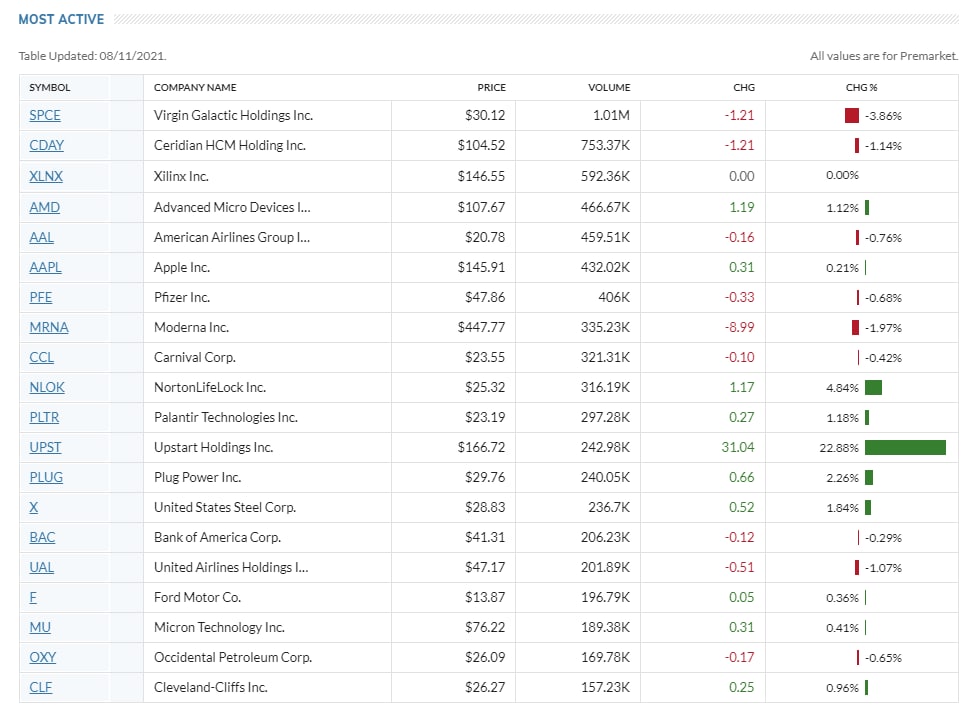Click the 4.84% change percentage

(x=842, y=388)
